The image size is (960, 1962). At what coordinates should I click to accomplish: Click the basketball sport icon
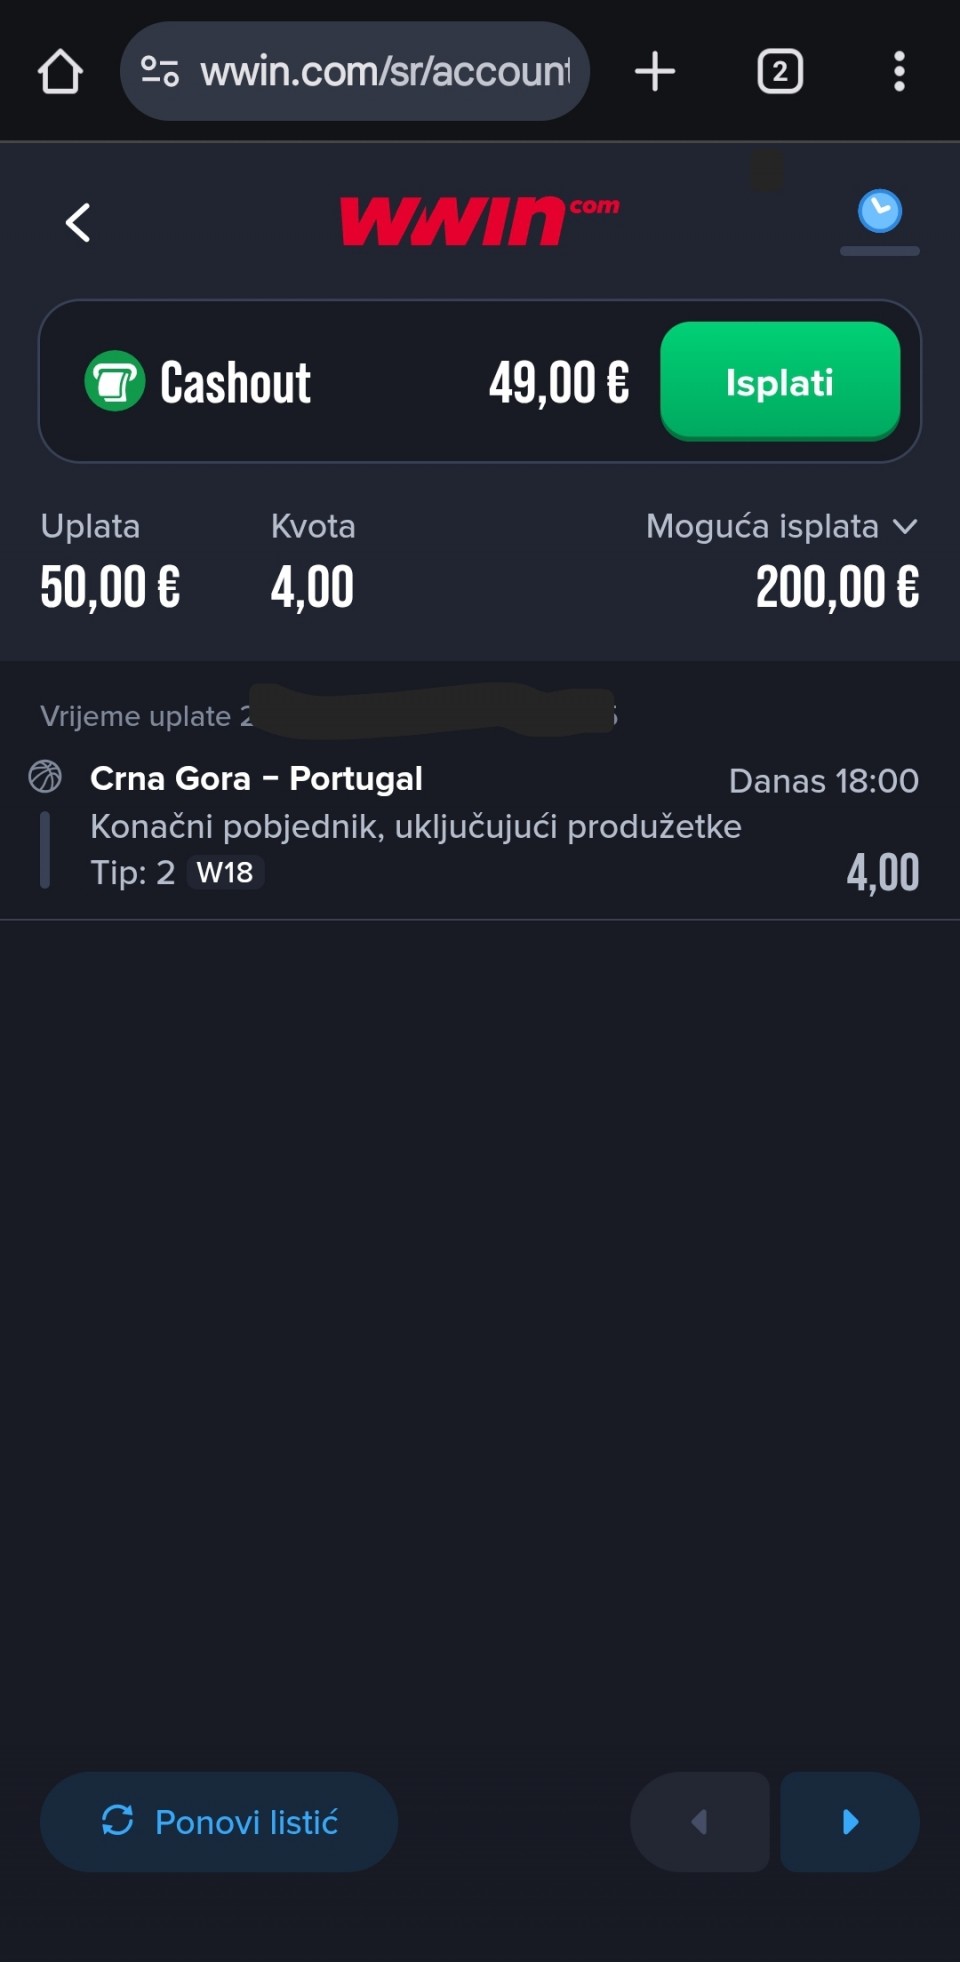pos(45,777)
